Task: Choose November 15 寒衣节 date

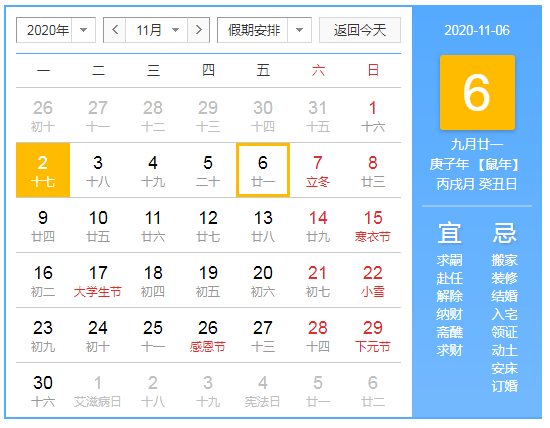Action: (x=373, y=225)
